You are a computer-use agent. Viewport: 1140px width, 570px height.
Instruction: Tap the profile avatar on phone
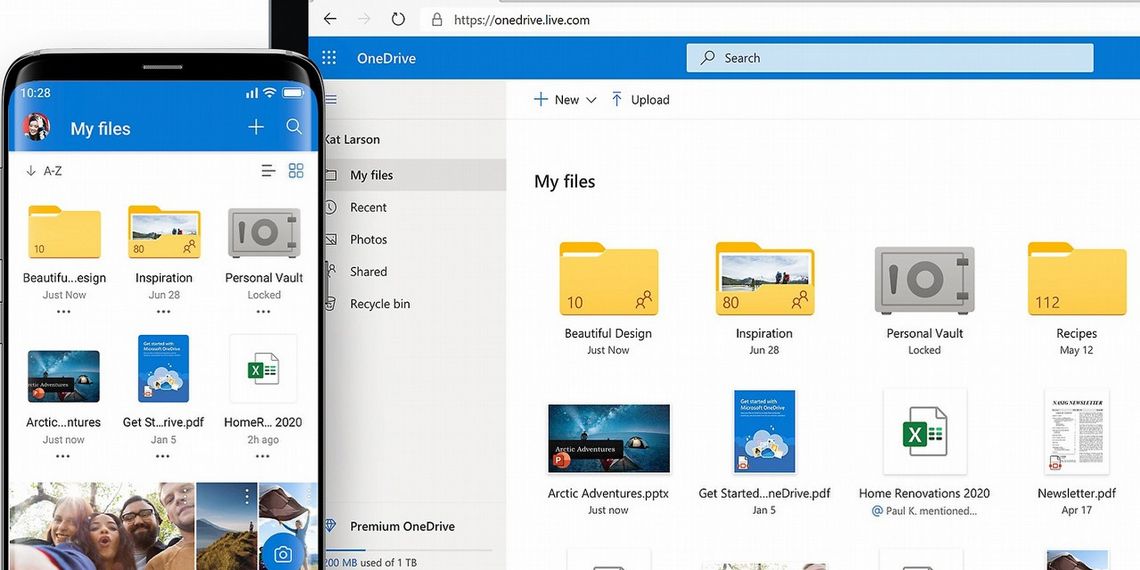[x=36, y=127]
